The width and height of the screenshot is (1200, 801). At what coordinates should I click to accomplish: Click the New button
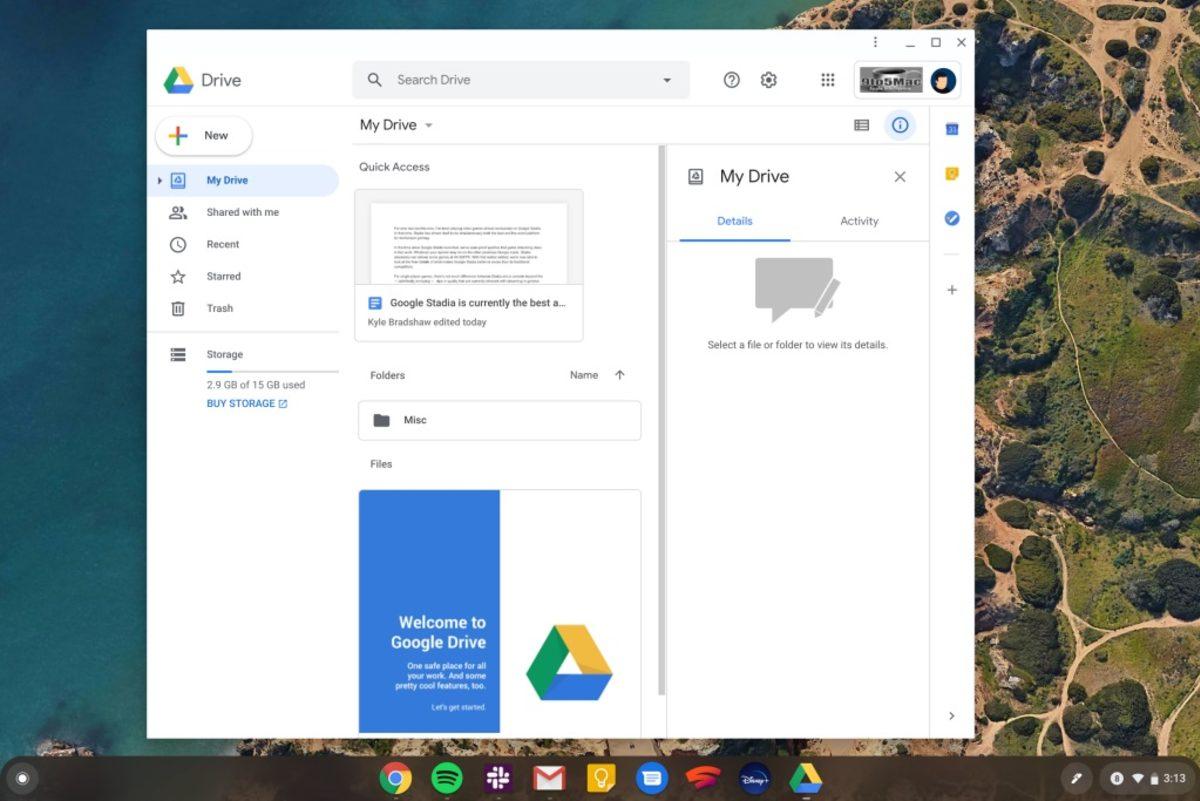(x=203, y=135)
